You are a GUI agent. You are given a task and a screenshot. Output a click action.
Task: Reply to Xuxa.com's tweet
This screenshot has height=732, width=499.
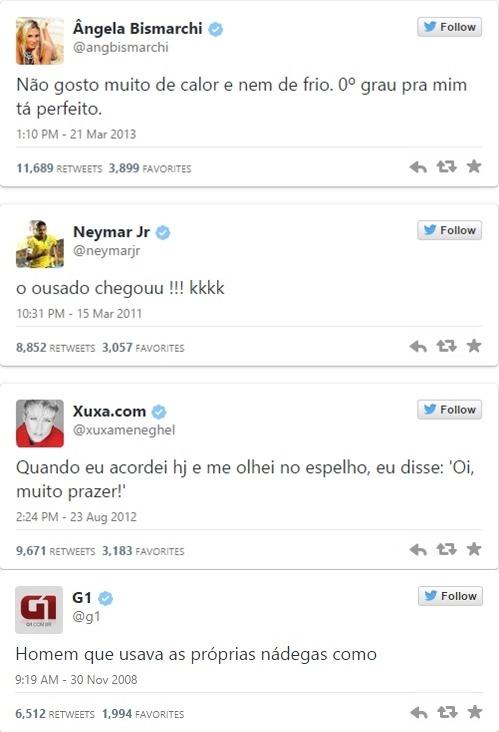[x=418, y=550]
